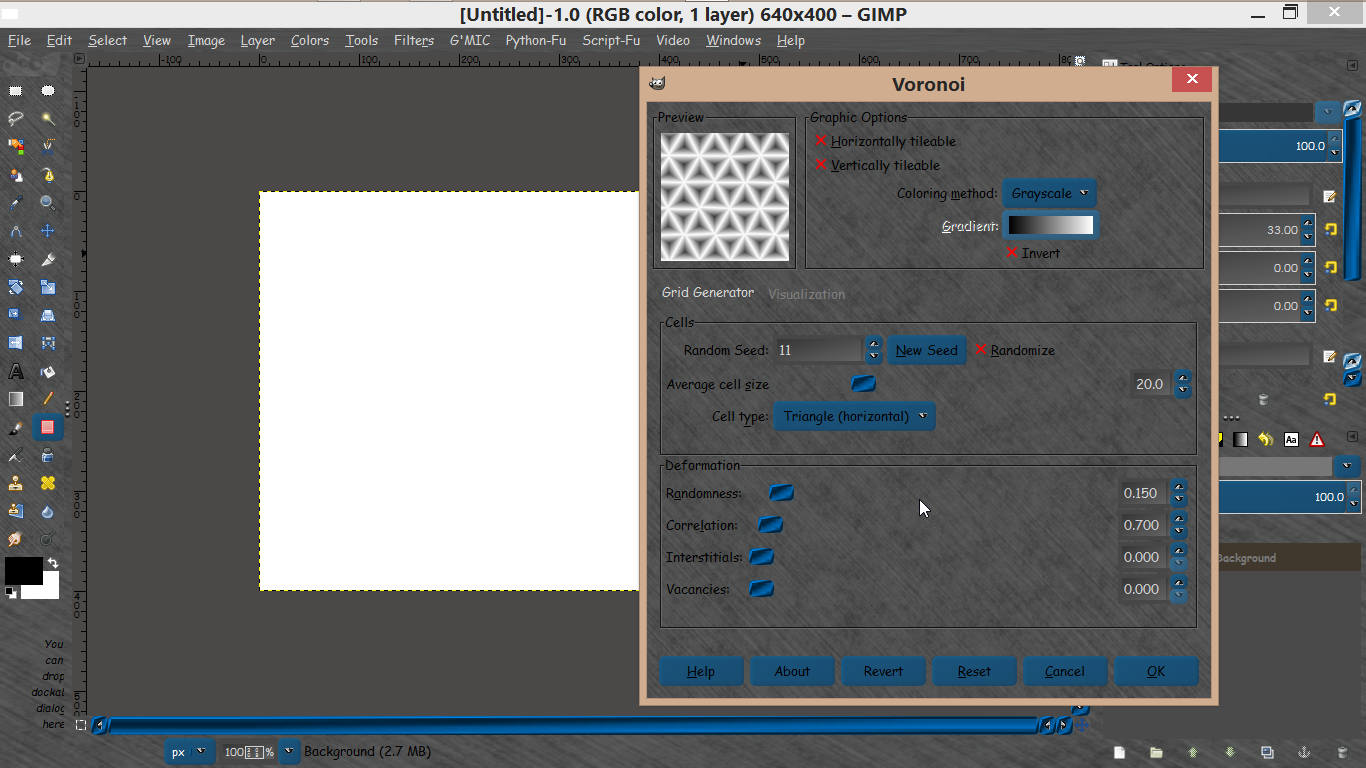1366x768 pixels.
Task: Toggle the Invert gradient checkbox
Action: pyautogui.click(x=1033, y=253)
